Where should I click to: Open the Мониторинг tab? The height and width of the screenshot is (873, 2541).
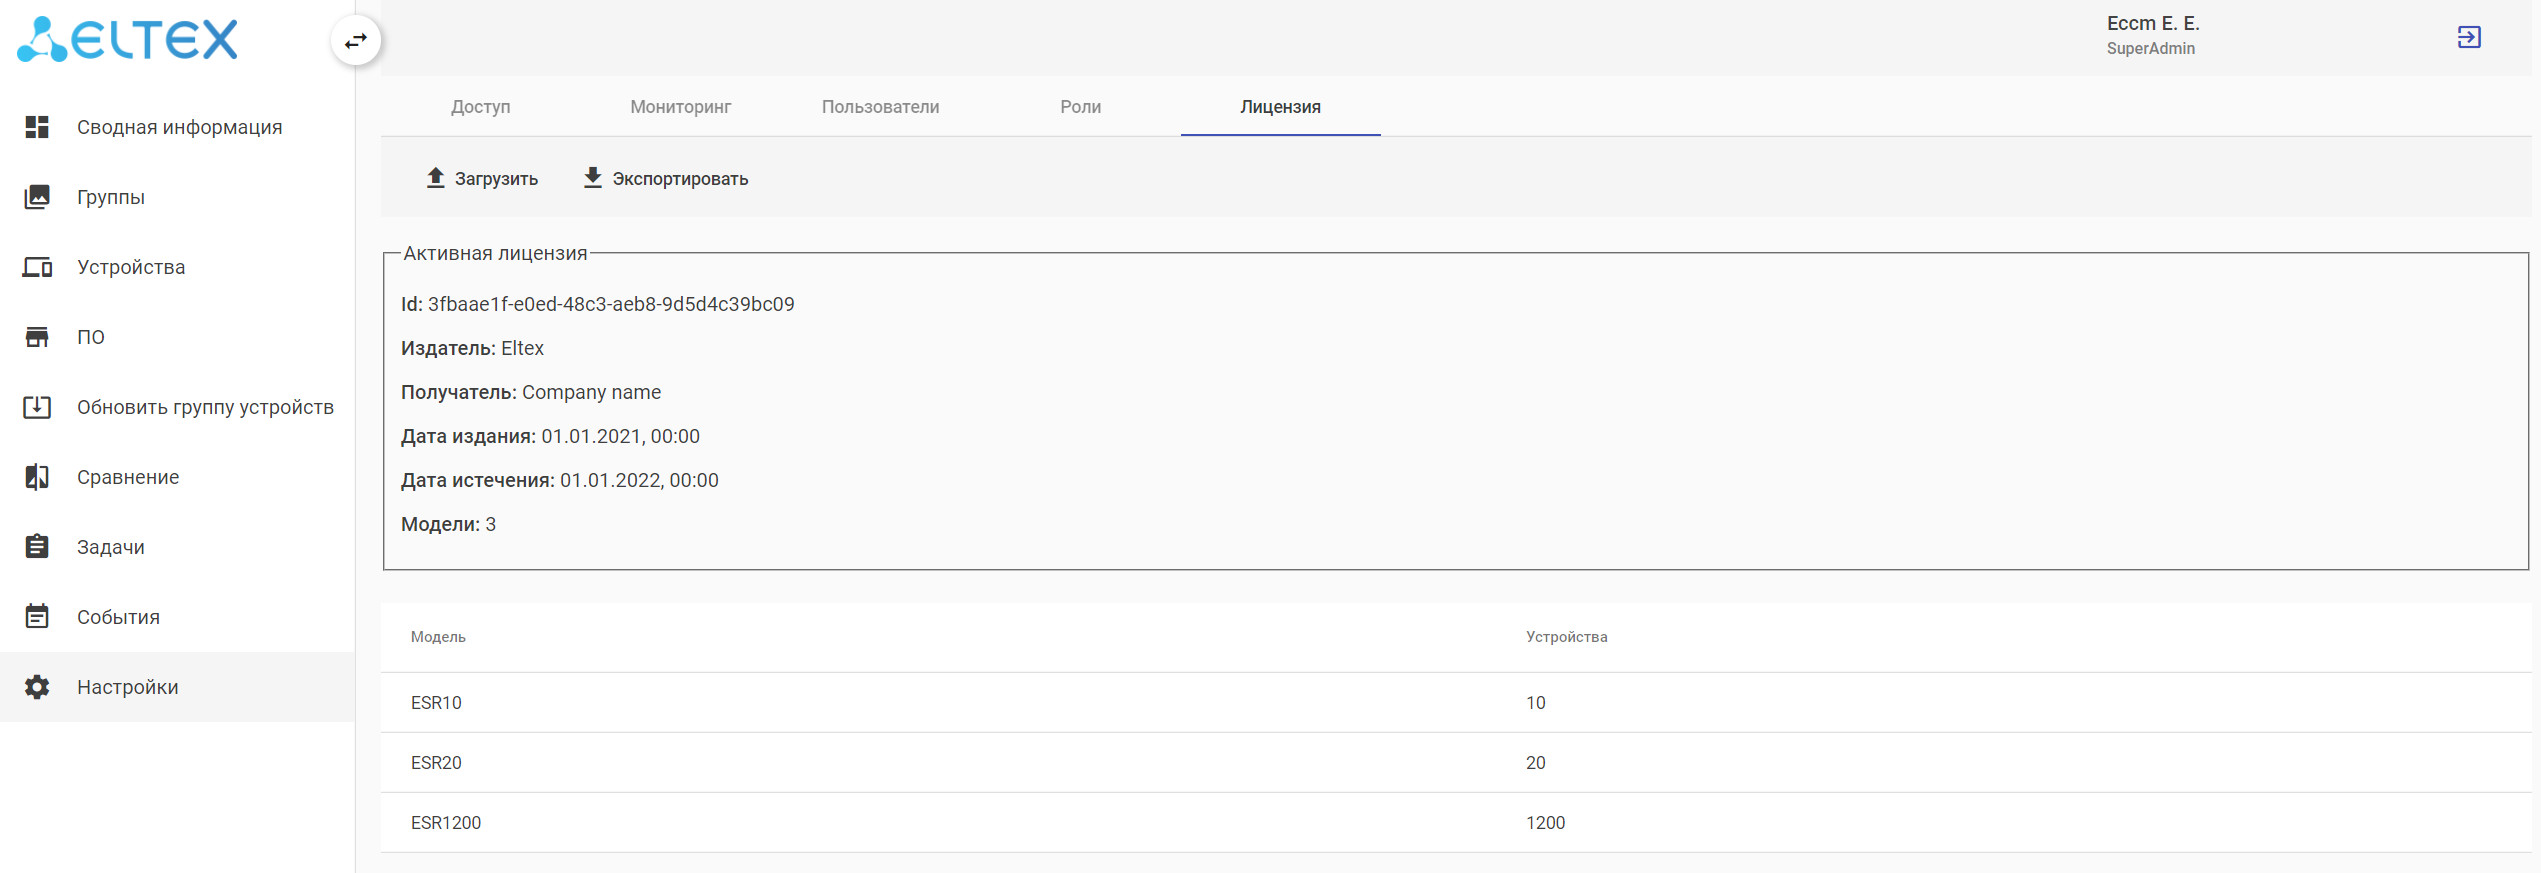point(680,107)
